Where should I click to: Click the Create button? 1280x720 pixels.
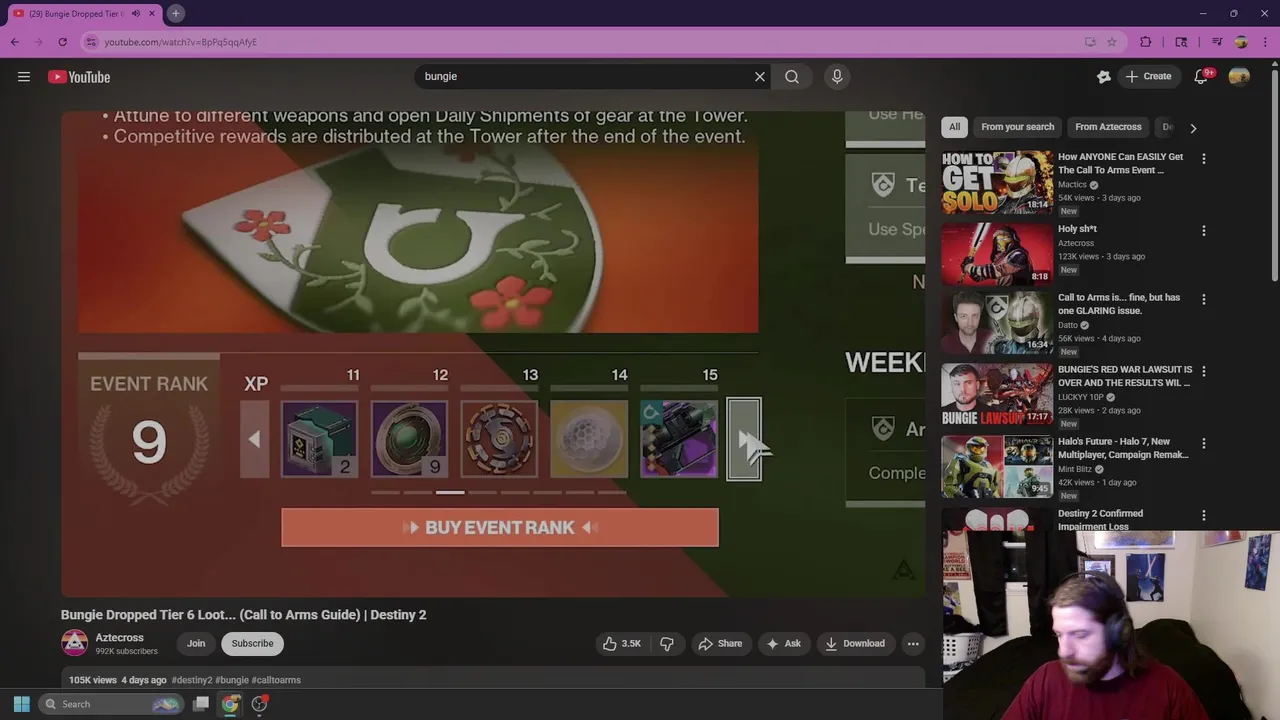tap(1148, 77)
